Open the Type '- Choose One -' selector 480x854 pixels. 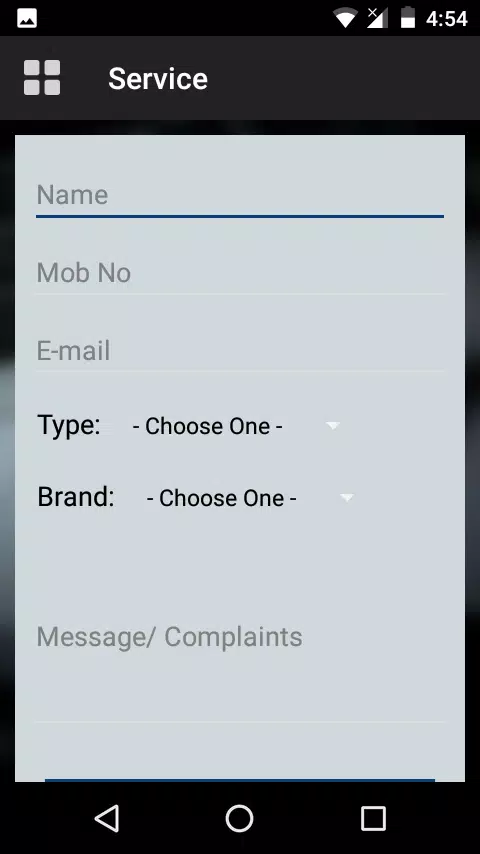tap(236, 426)
